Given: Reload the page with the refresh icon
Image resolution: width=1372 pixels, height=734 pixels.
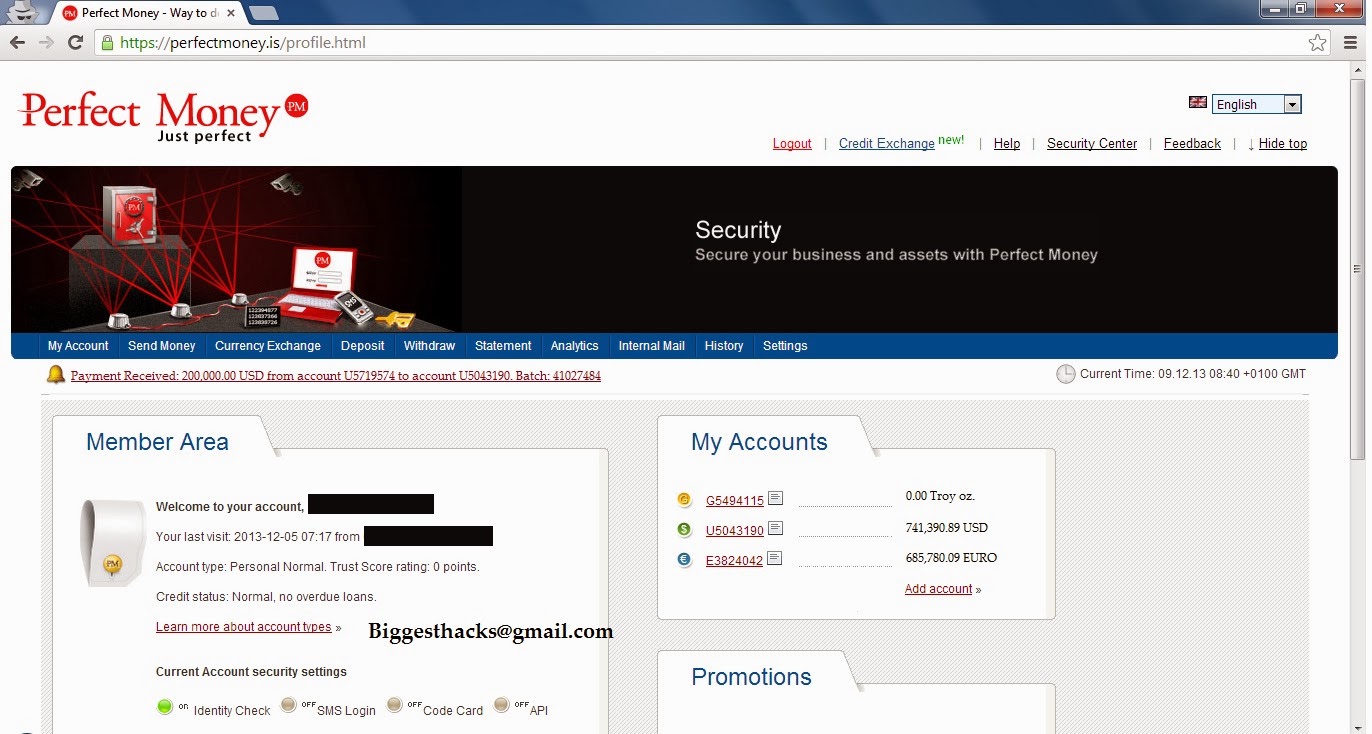Looking at the screenshot, I should [x=75, y=43].
